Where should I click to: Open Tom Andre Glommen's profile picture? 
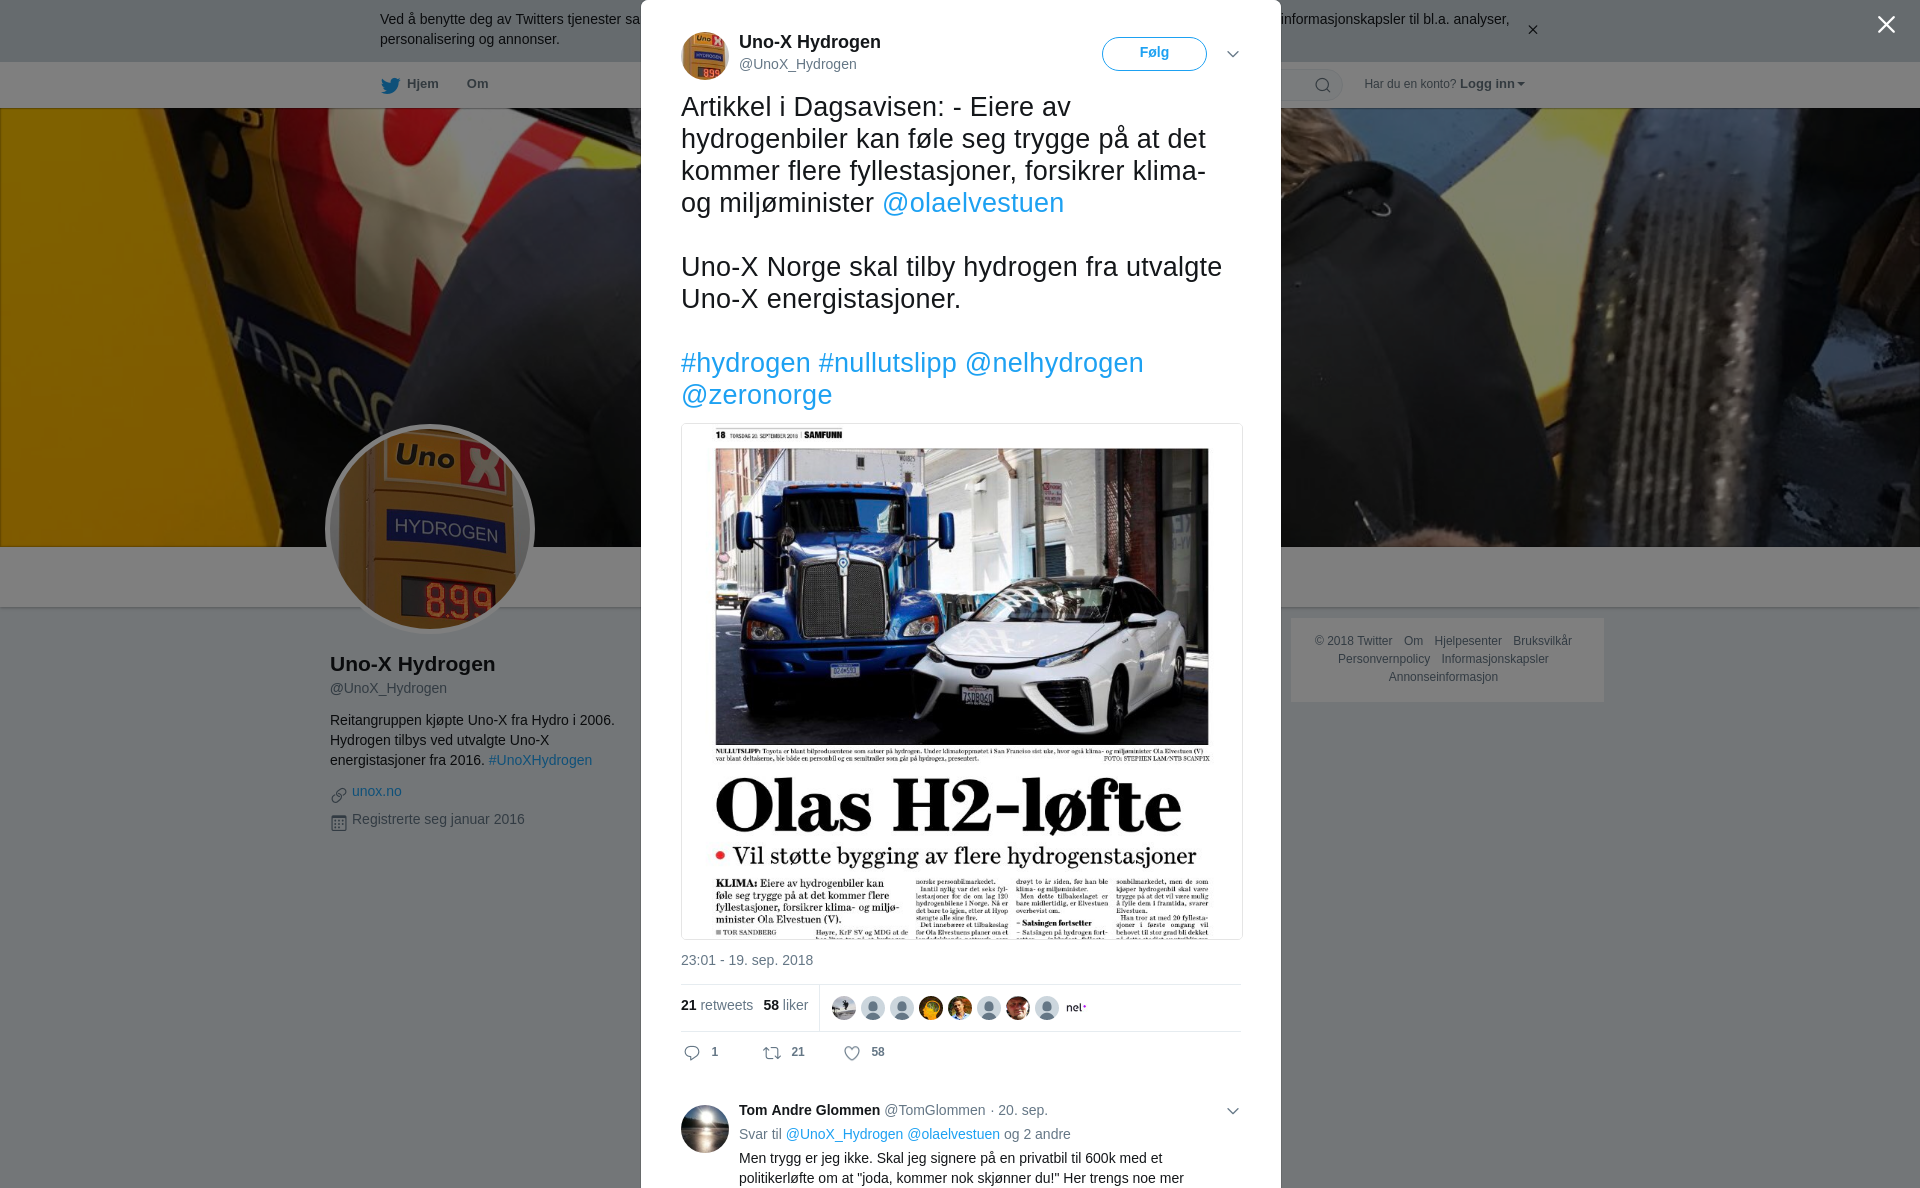click(x=705, y=1129)
